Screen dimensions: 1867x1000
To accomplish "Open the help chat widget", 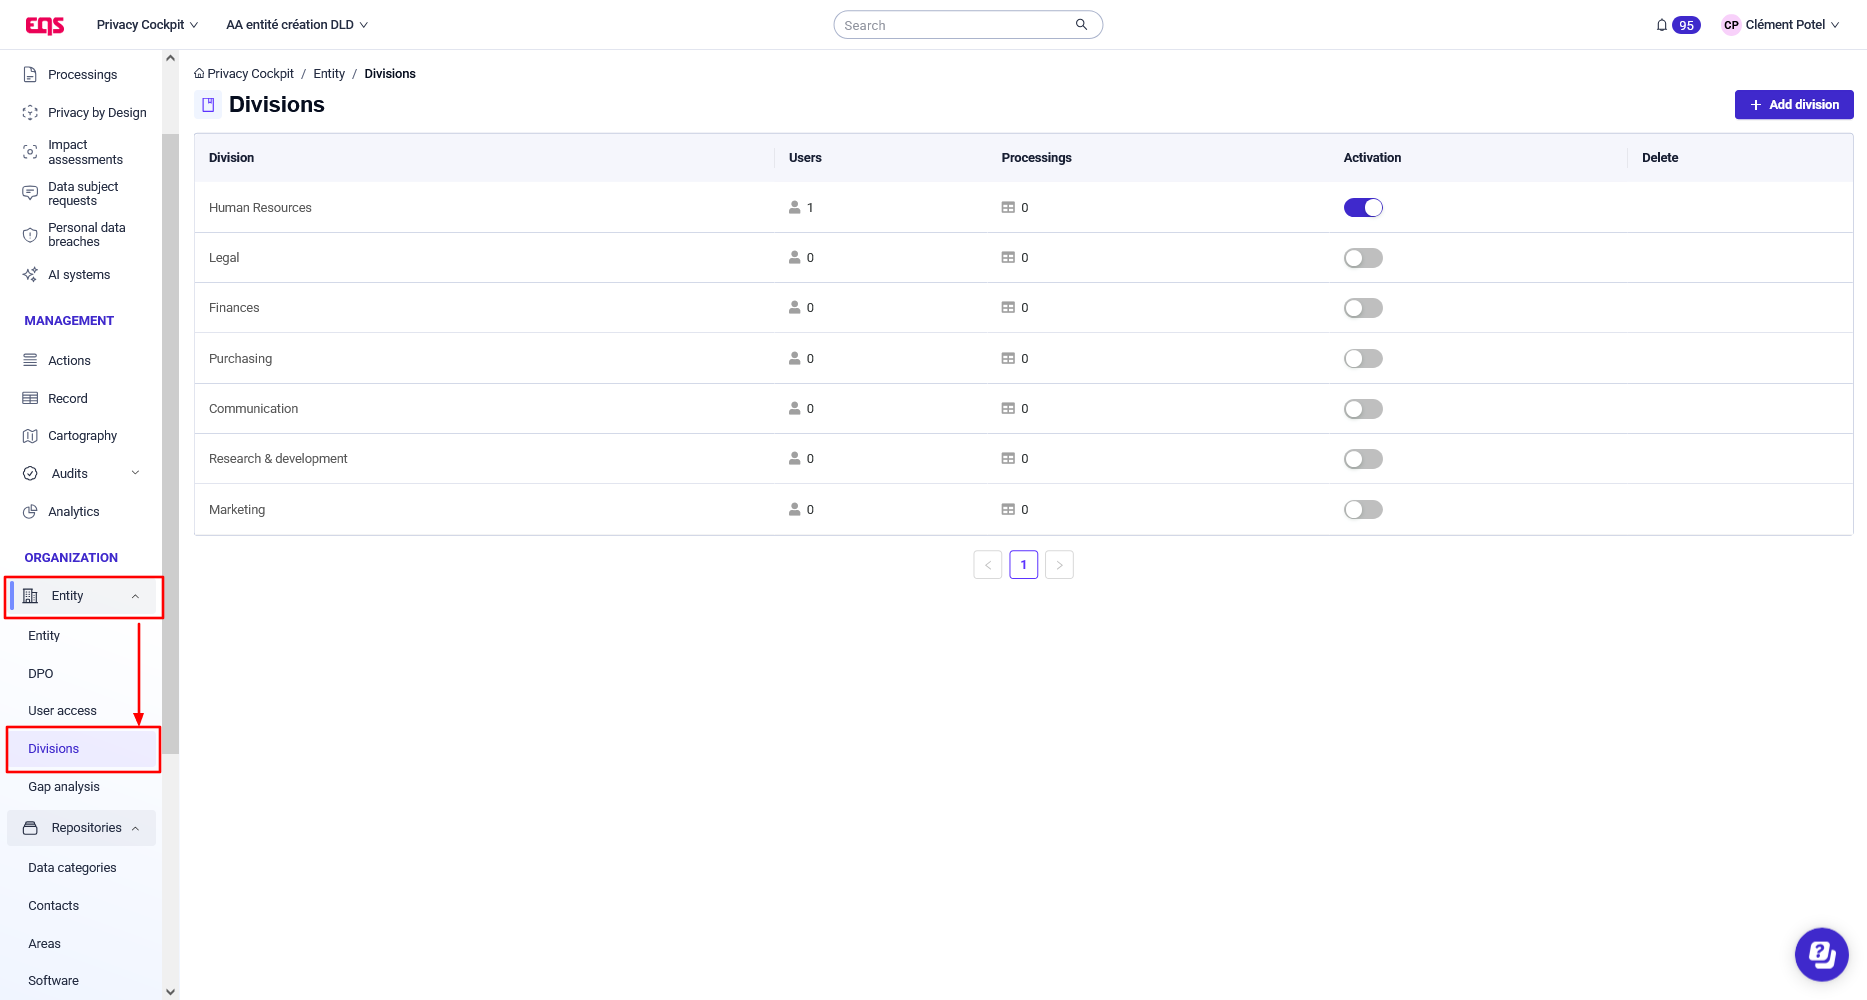I will tap(1821, 954).
